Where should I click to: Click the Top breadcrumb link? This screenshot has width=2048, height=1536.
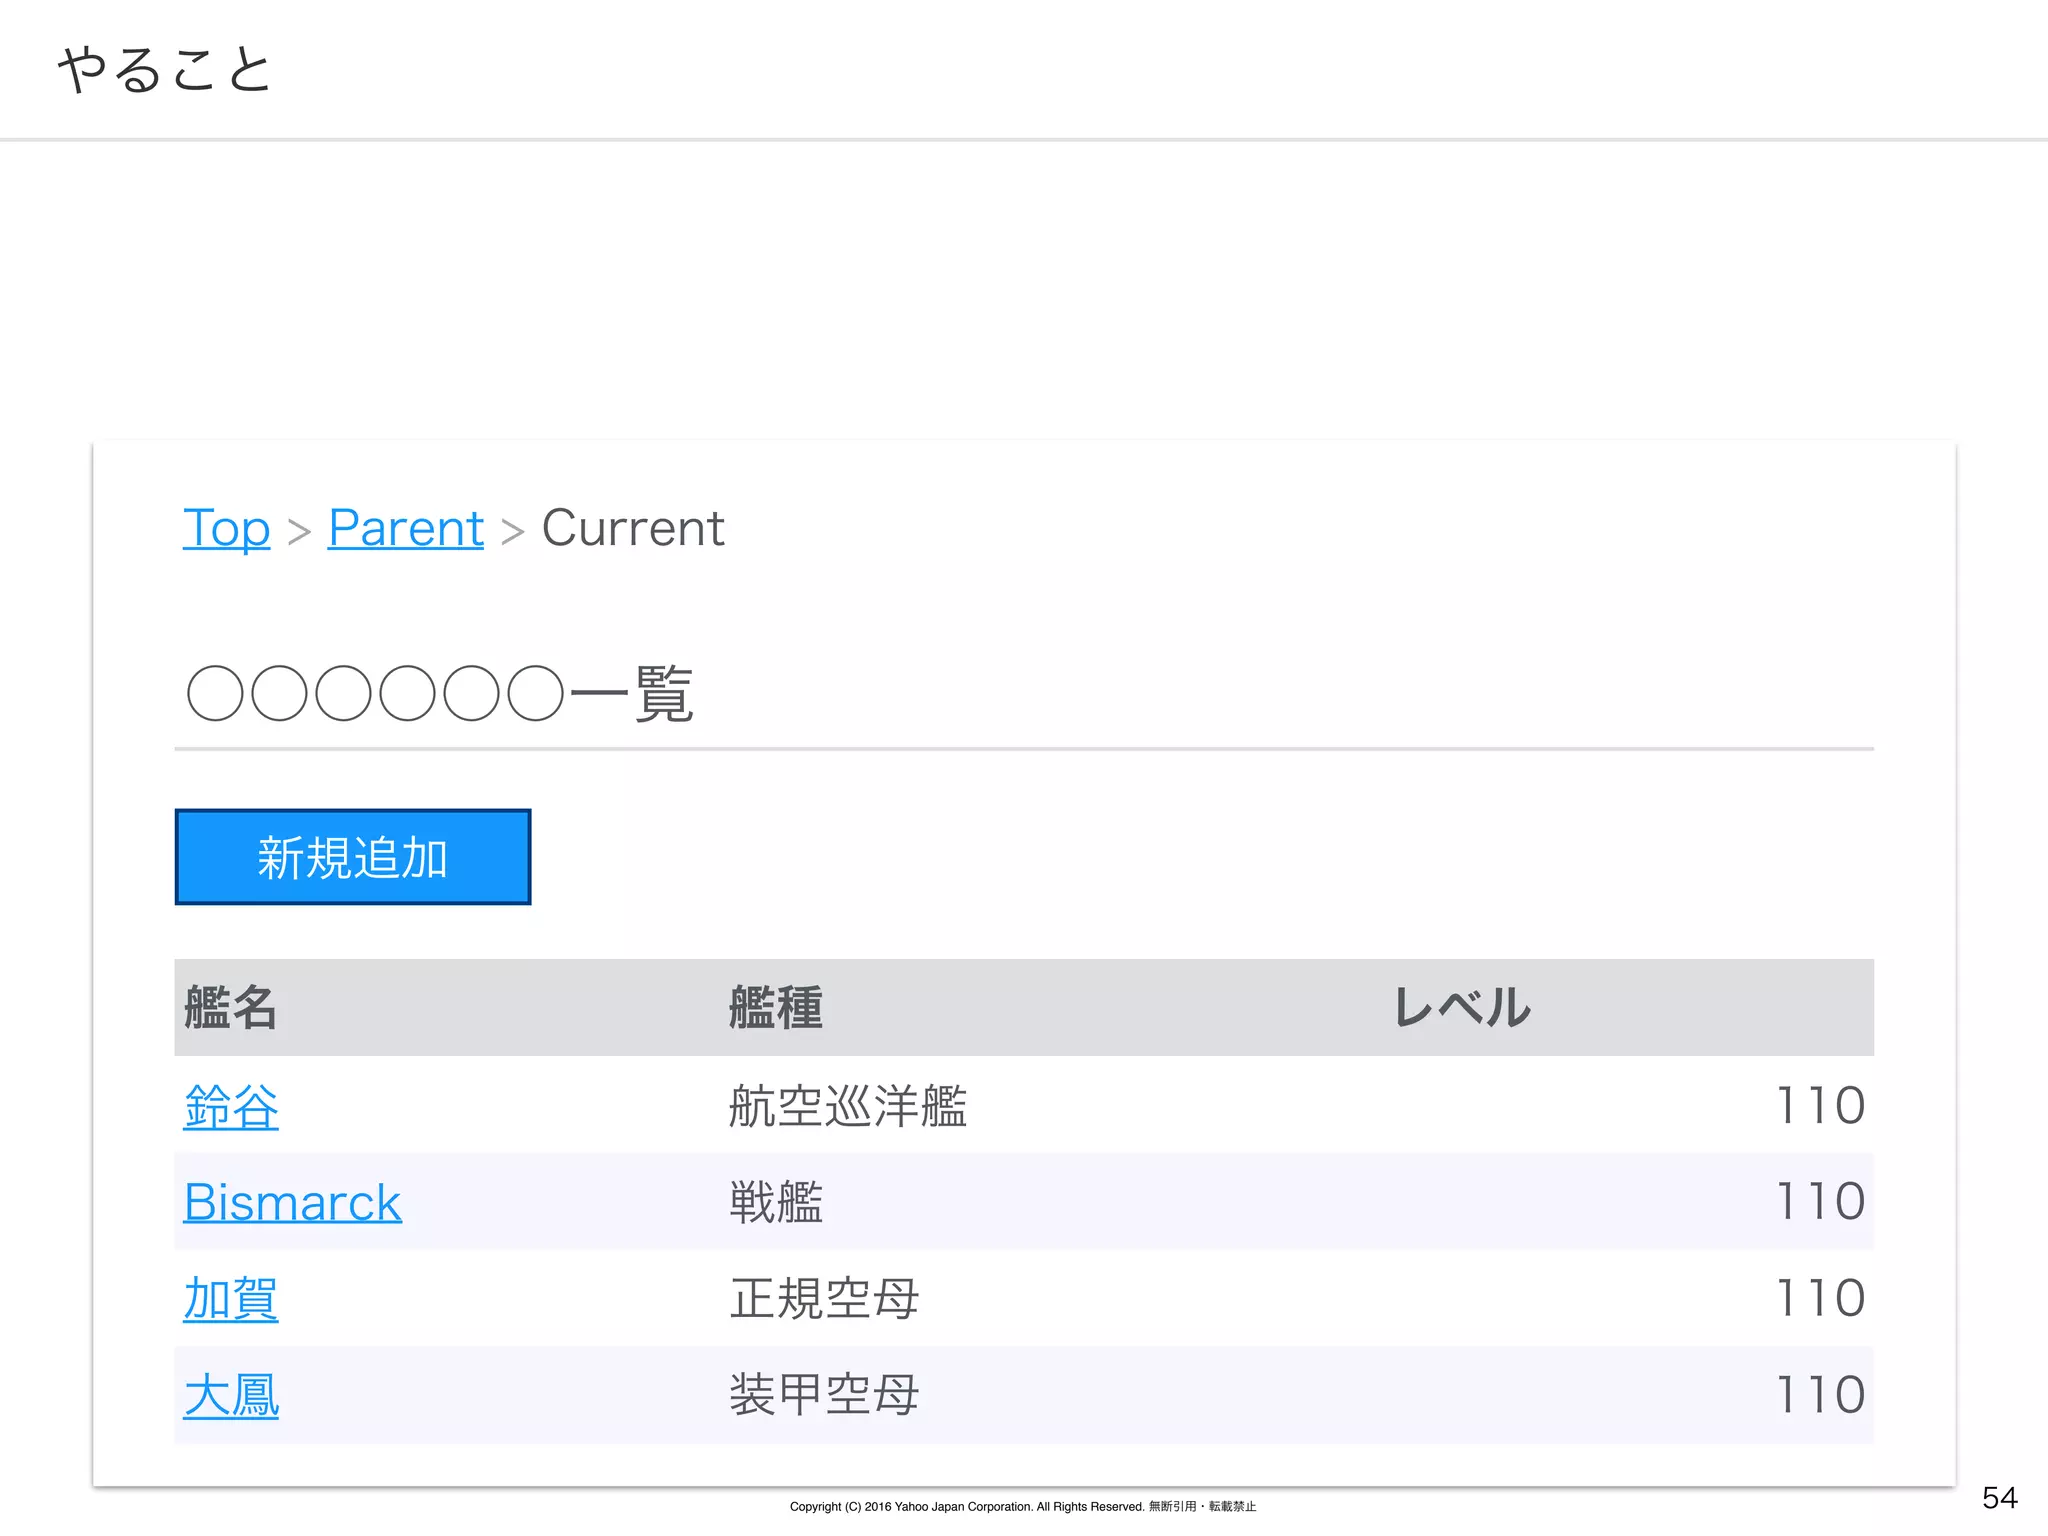pyautogui.click(x=226, y=528)
